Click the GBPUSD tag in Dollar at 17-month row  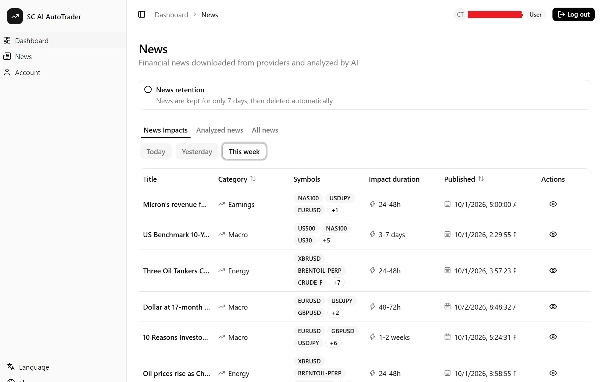[309, 313]
